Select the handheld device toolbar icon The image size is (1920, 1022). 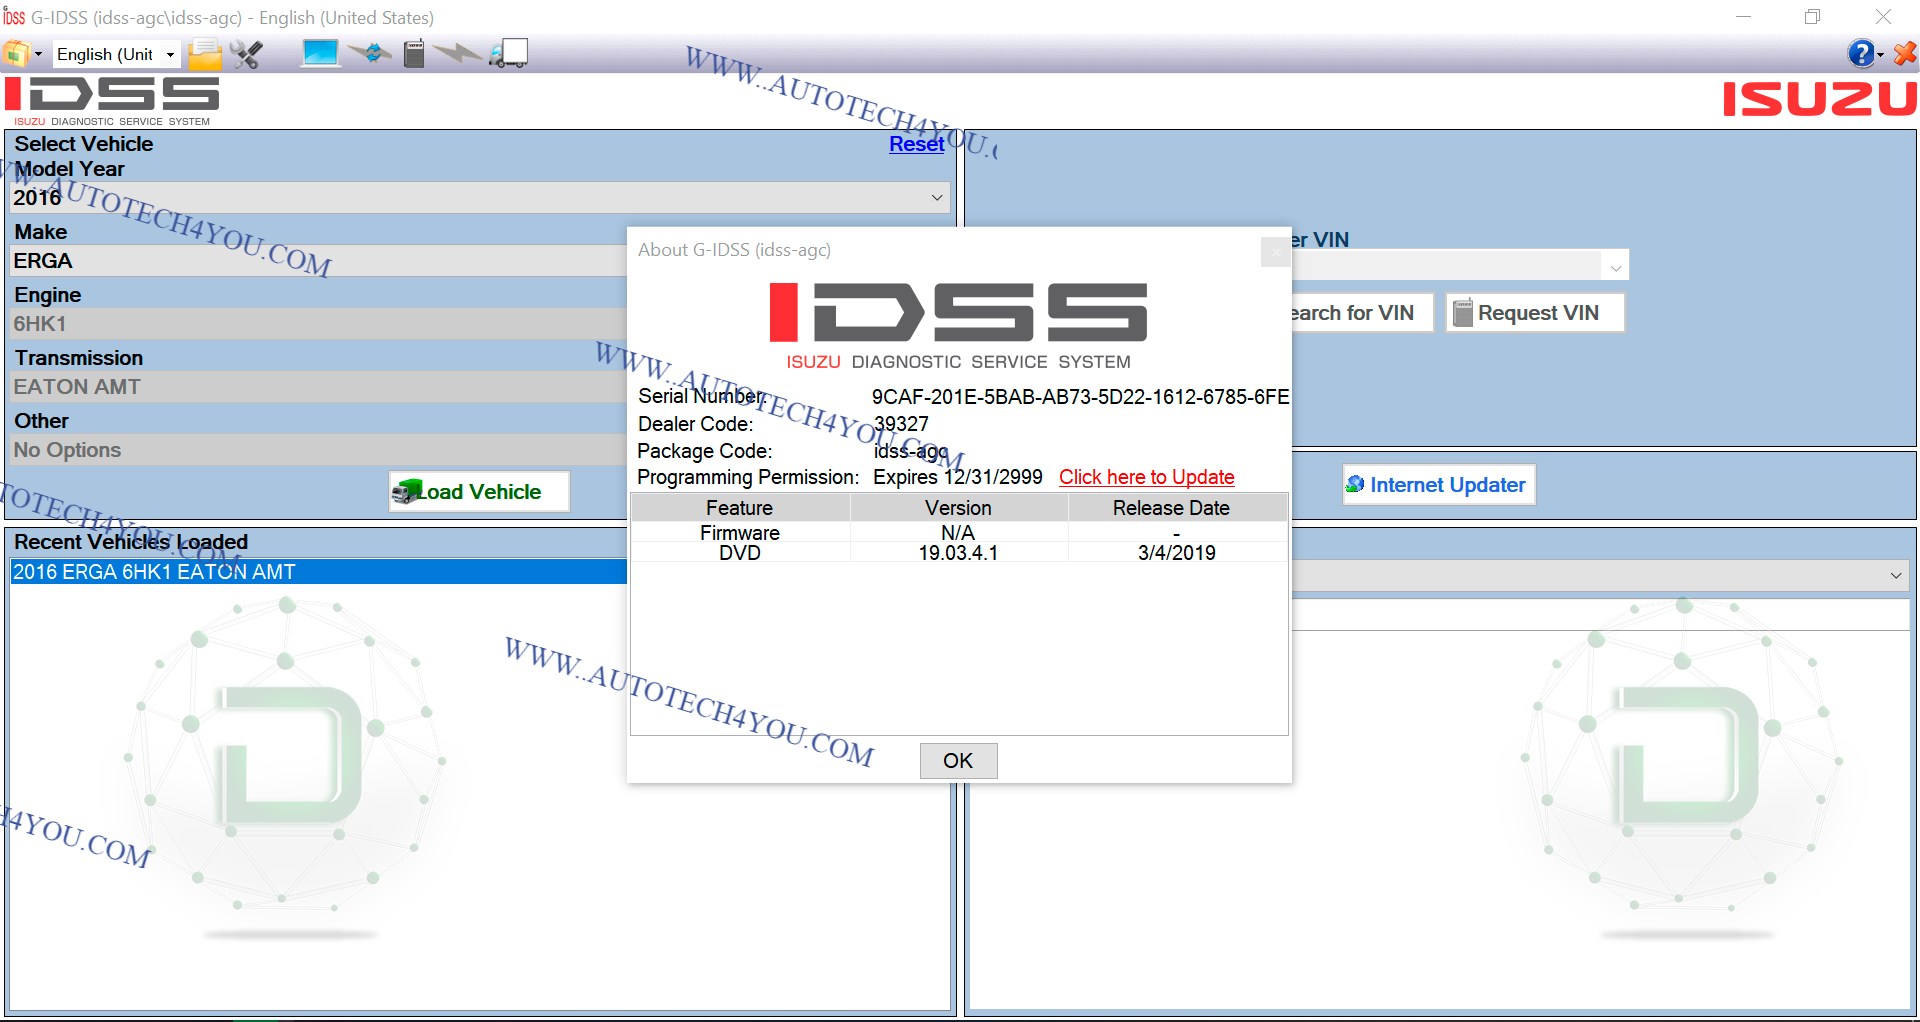(414, 54)
